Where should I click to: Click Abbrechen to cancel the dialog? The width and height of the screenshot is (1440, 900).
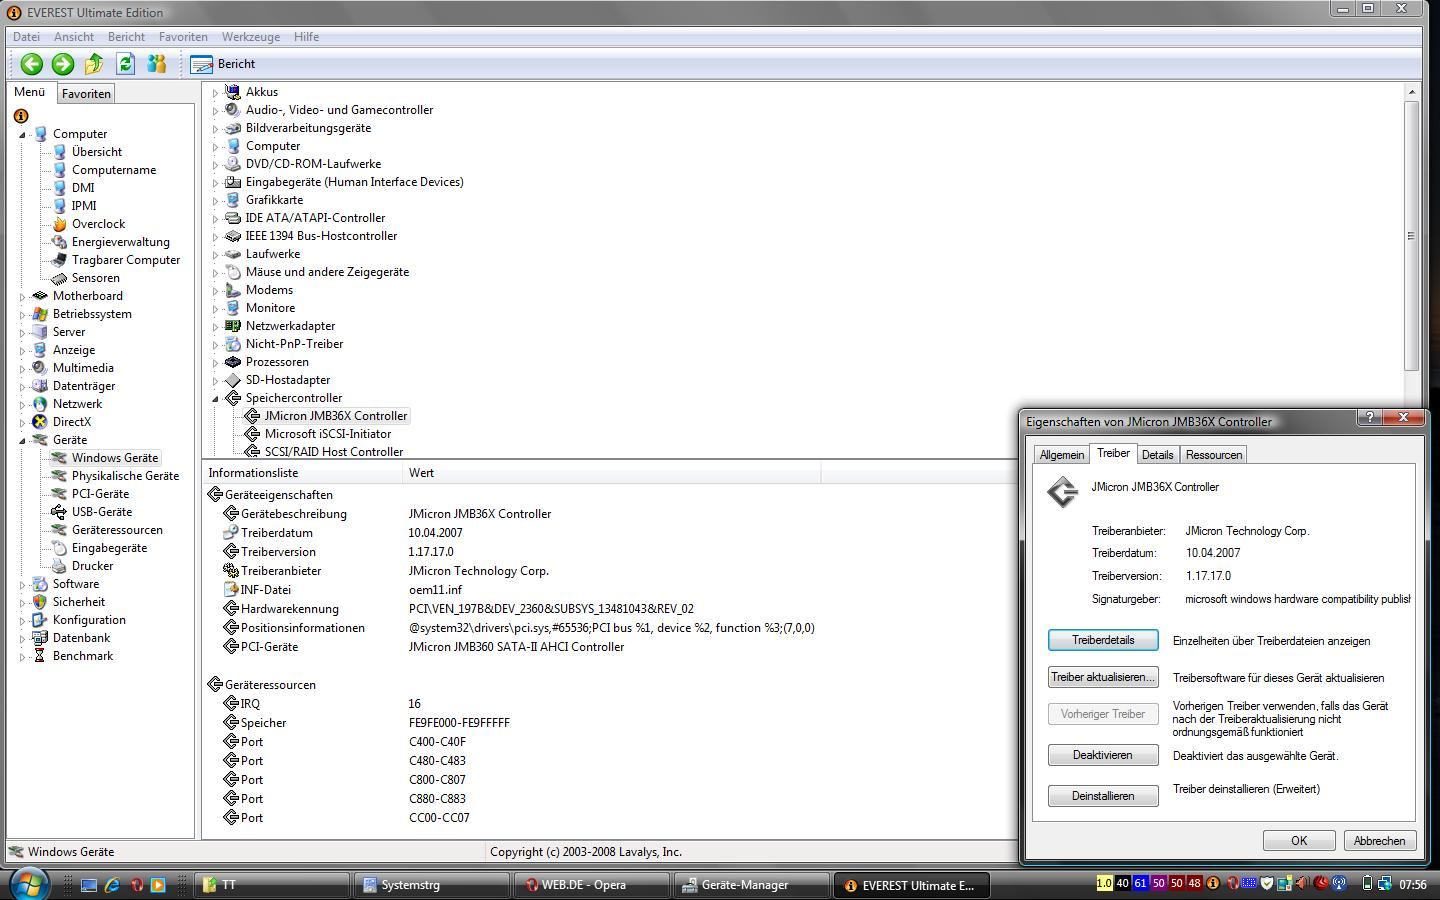click(1379, 841)
